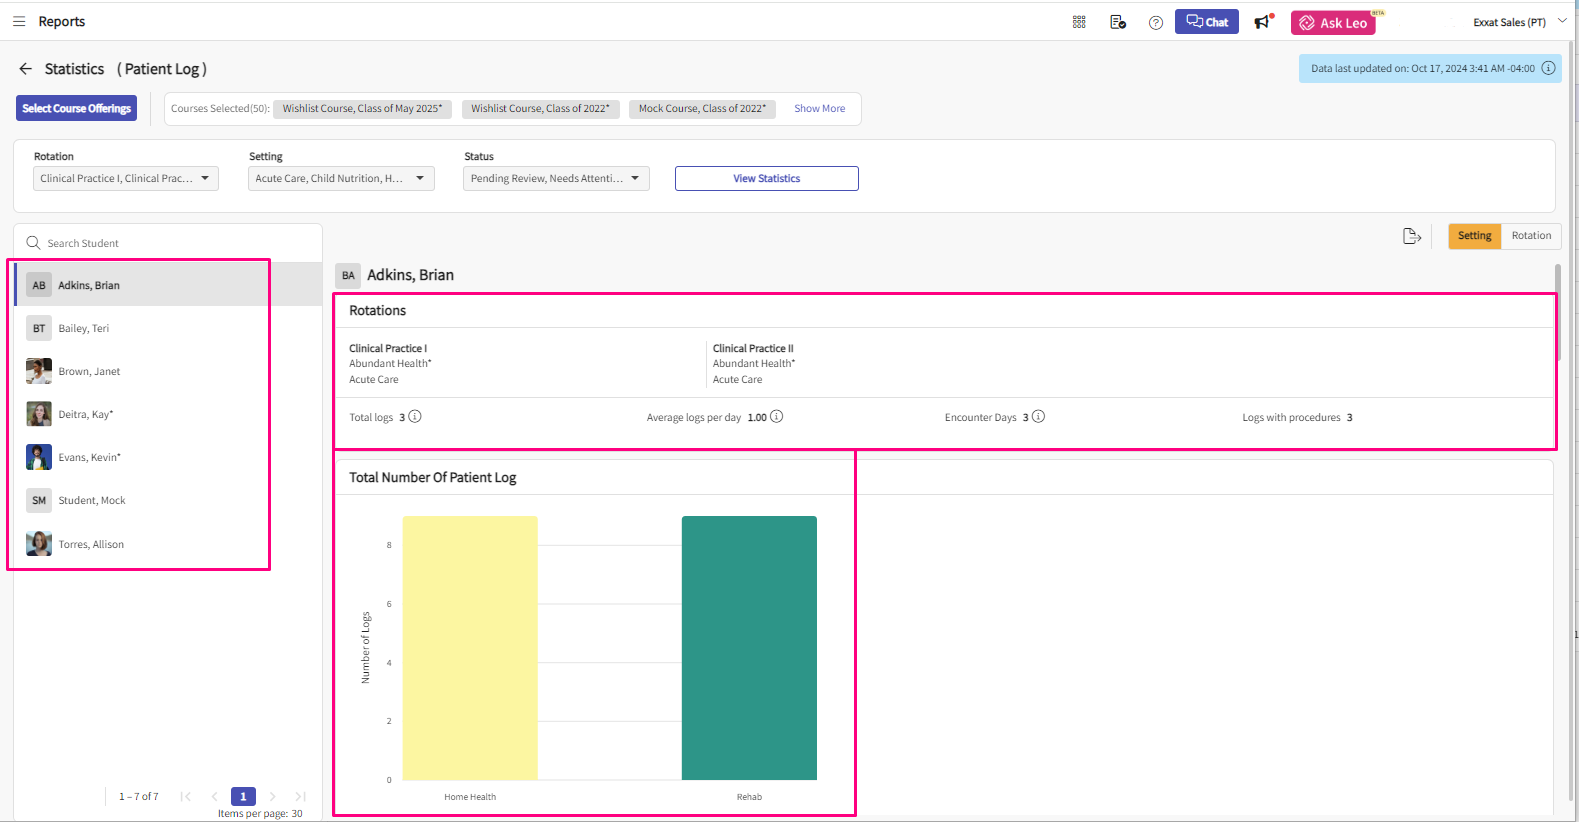The image size is (1579, 822).
Task: Expand the Setting filter dropdown
Action: coord(341,178)
